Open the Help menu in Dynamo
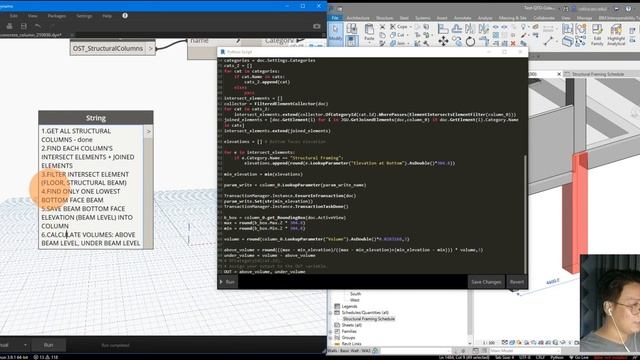640x360 pixels. pyautogui.click(x=107, y=16)
